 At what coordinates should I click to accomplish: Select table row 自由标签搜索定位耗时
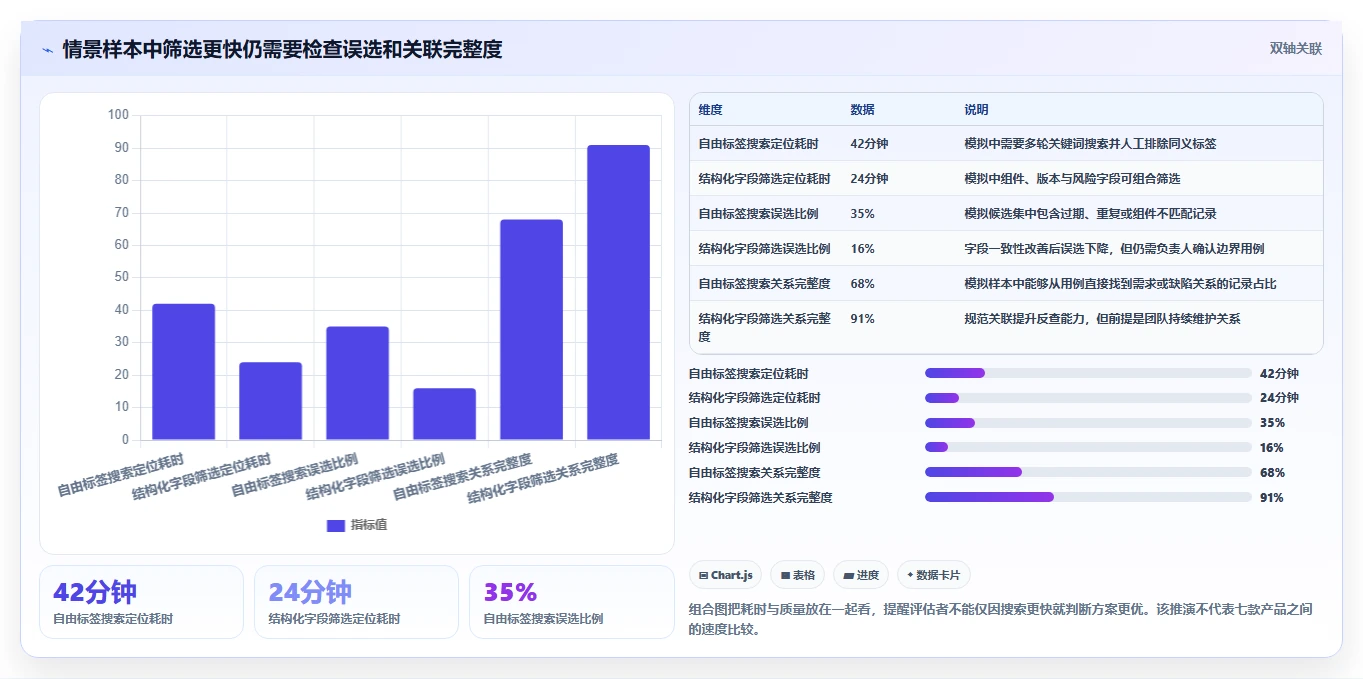1006,144
